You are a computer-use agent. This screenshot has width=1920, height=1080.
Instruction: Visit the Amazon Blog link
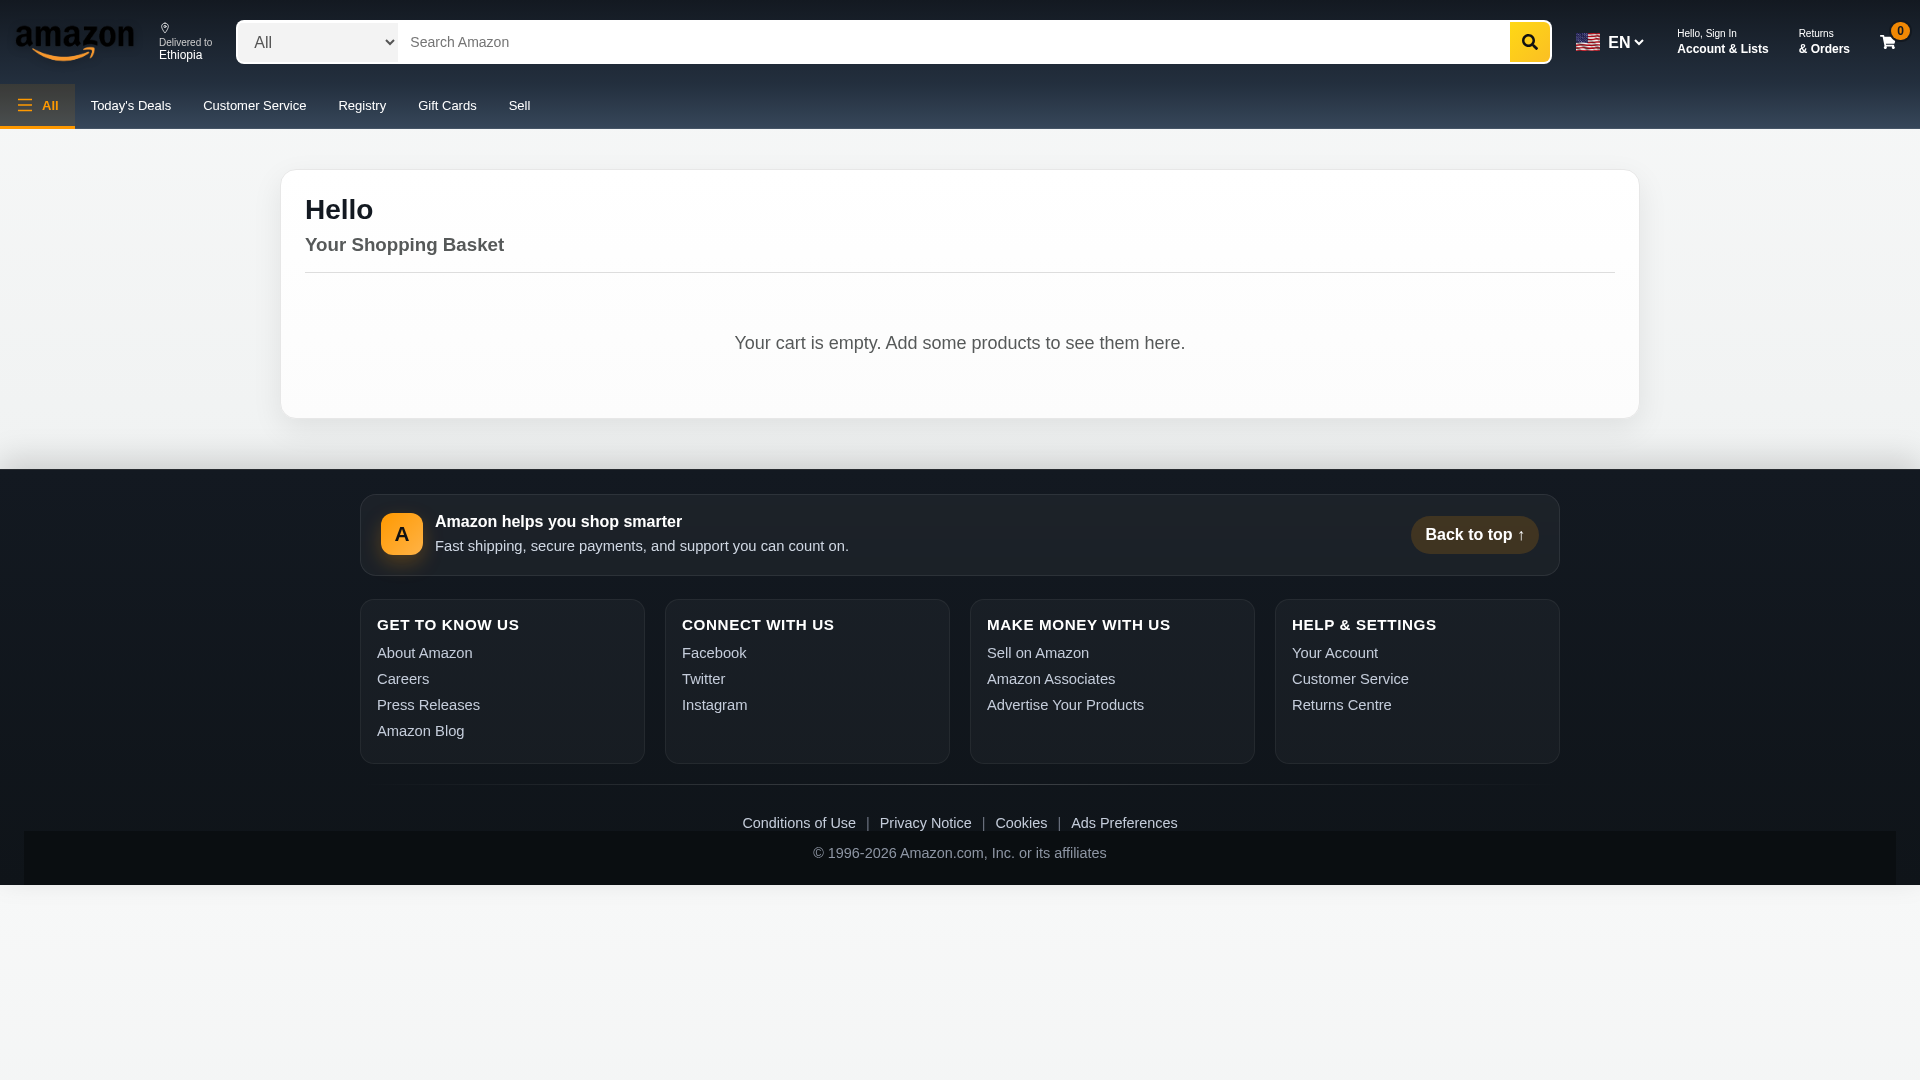click(x=420, y=731)
